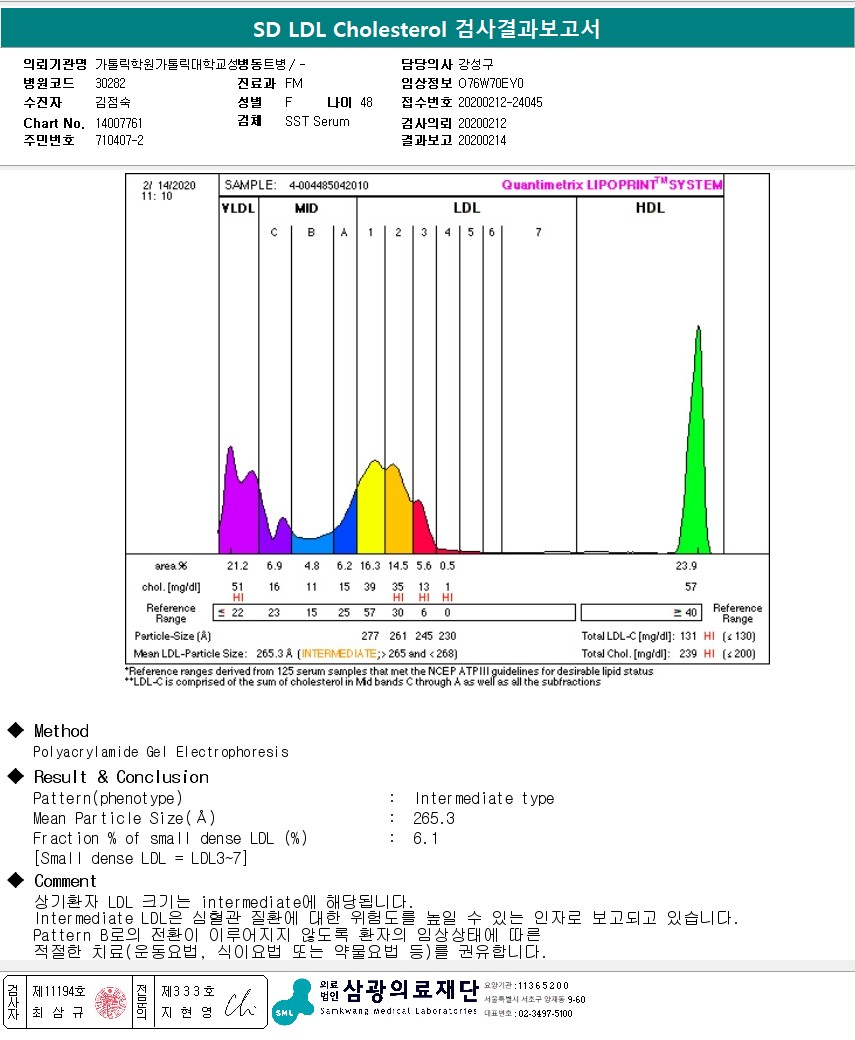Click the diamond bullet beside Comment
855x1040 pixels.
(15, 880)
